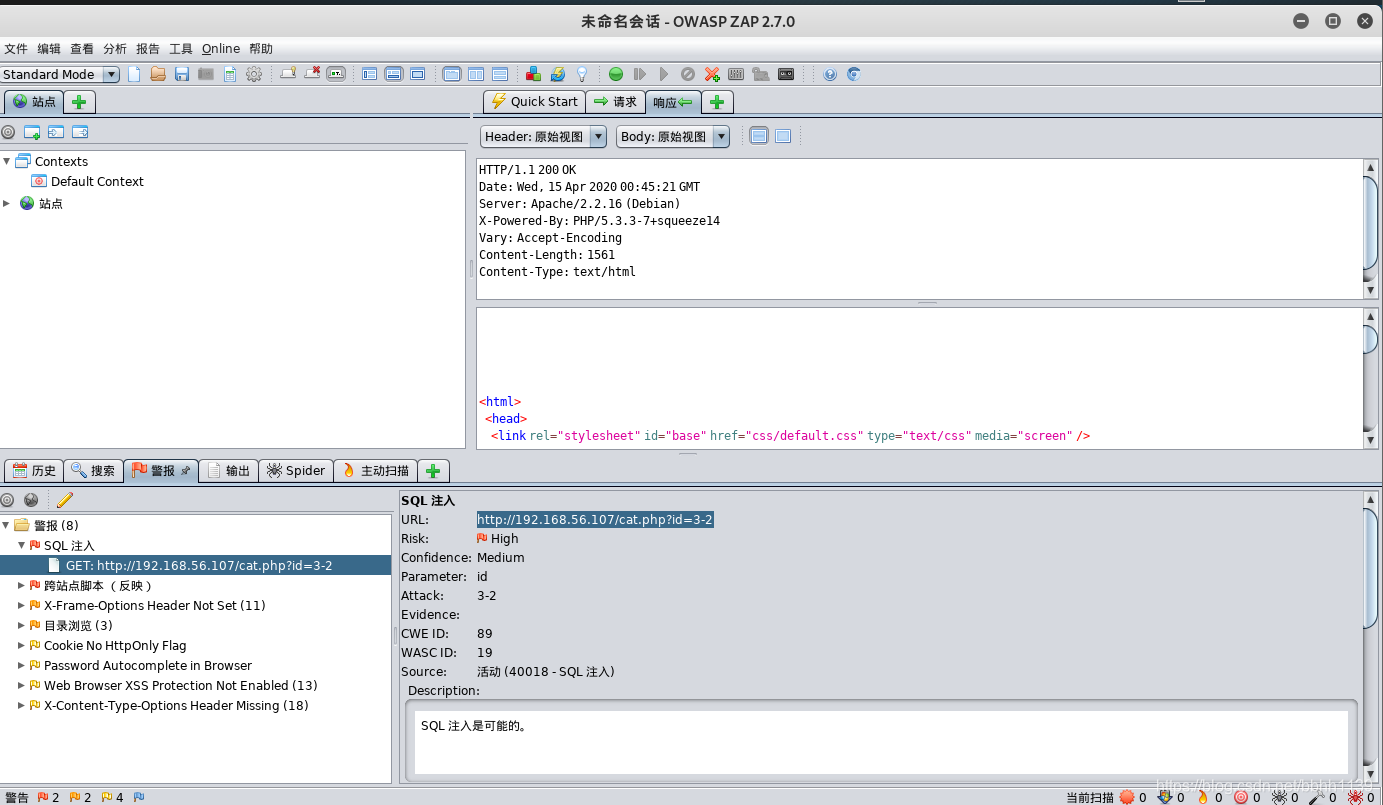Screen dimensions: 1383x805
Task: Add tab with green plus beside 站点 tab
Action: (x=80, y=101)
